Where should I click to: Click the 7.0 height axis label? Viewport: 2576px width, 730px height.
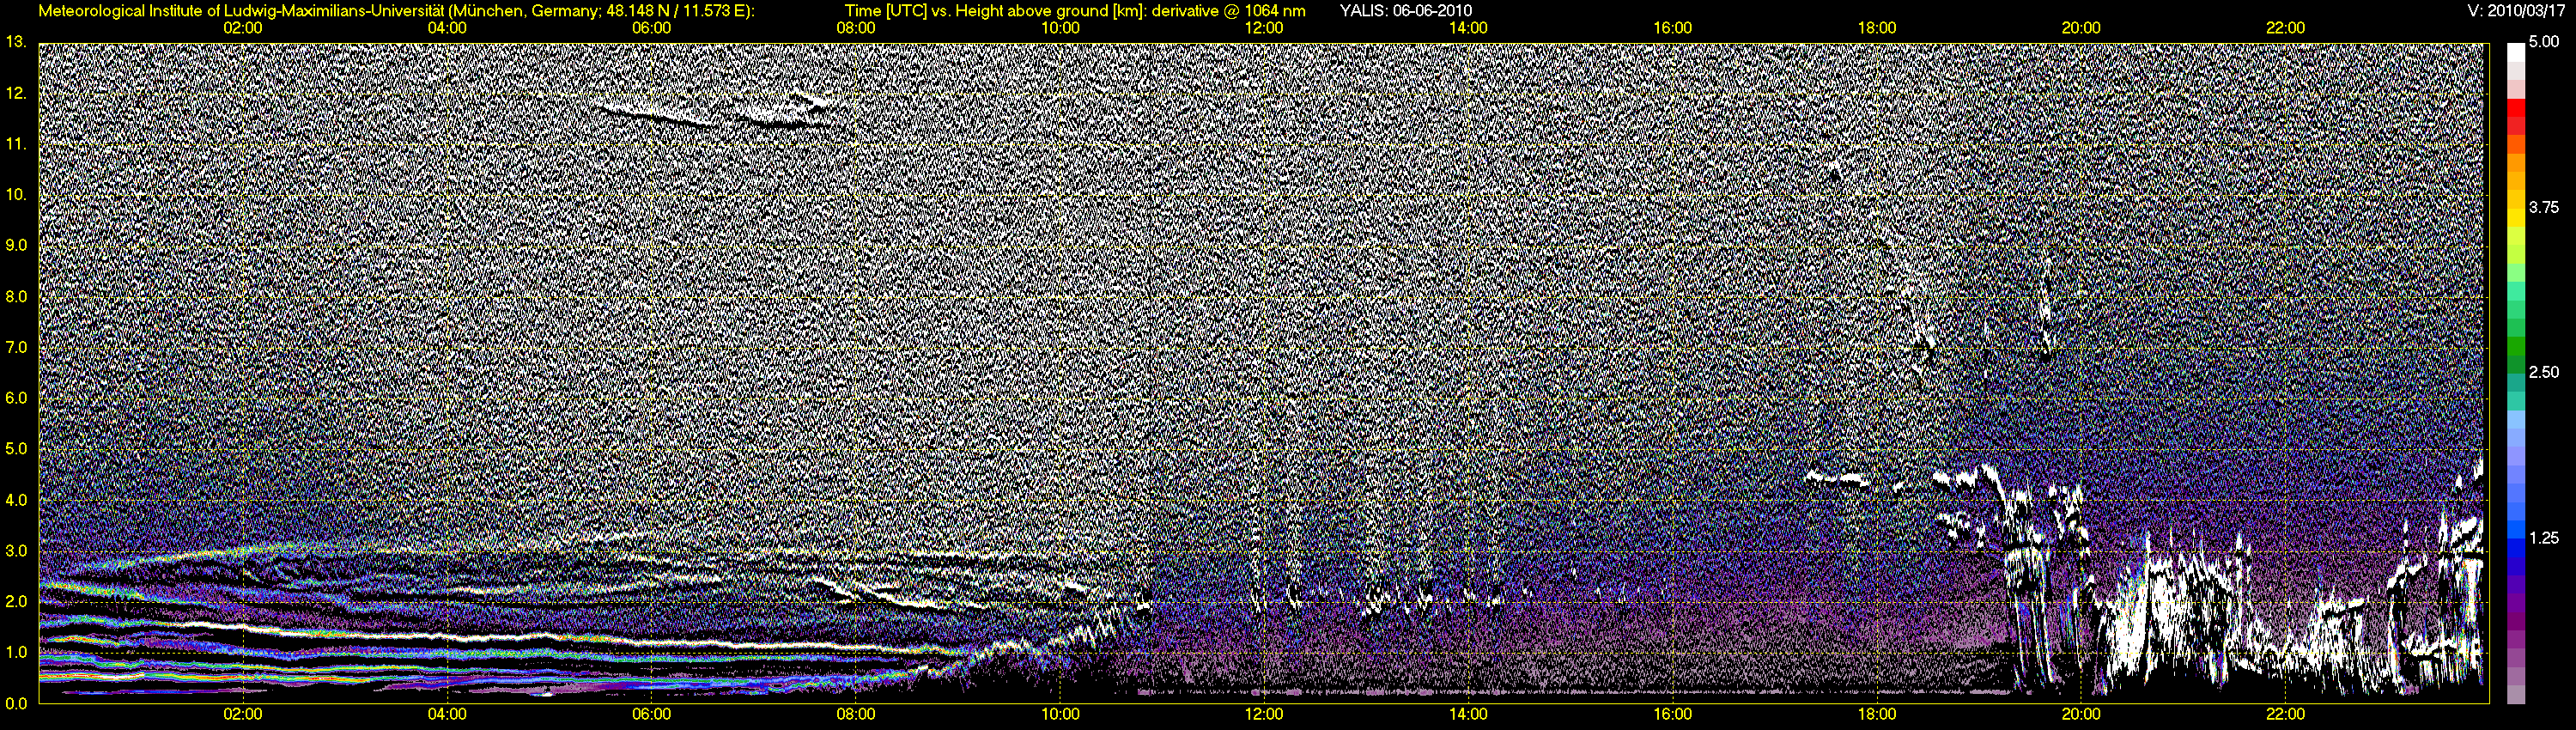(x=16, y=347)
